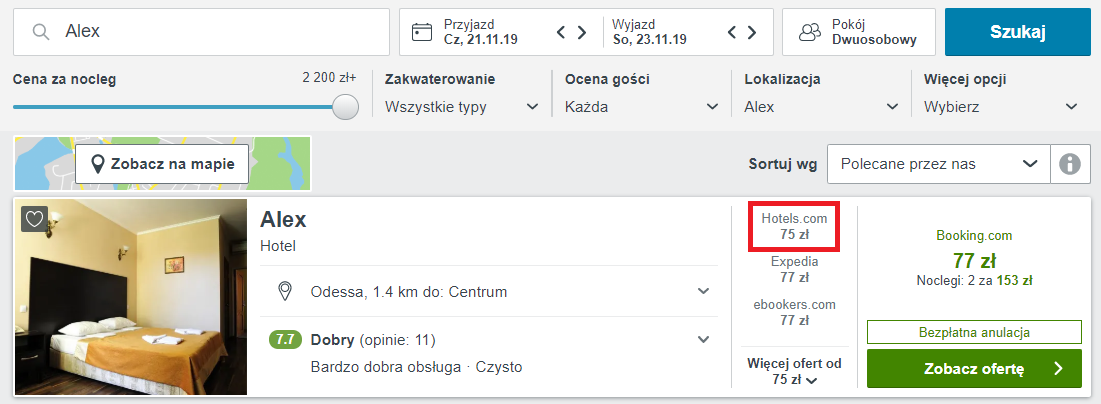Open Lokalizacja filter dropdown
Screen dimensions: 1101x404
pyautogui.click(x=821, y=107)
